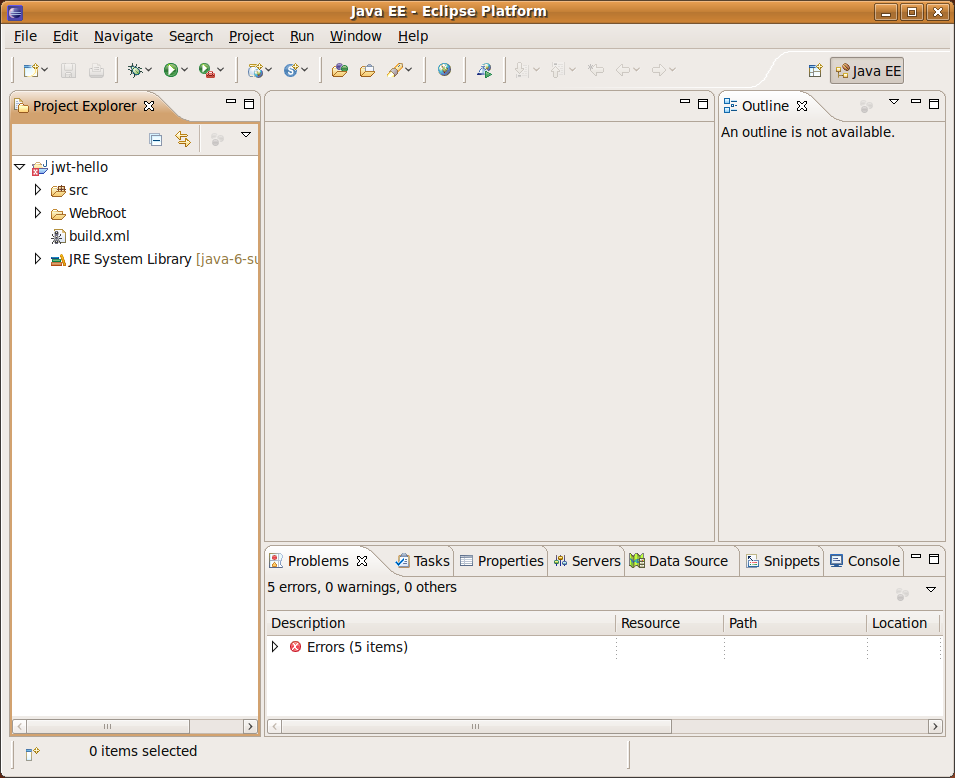Viewport: 955px width, 778px height.
Task: Open the New Web Project dropdown arrow
Action: coord(269,70)
